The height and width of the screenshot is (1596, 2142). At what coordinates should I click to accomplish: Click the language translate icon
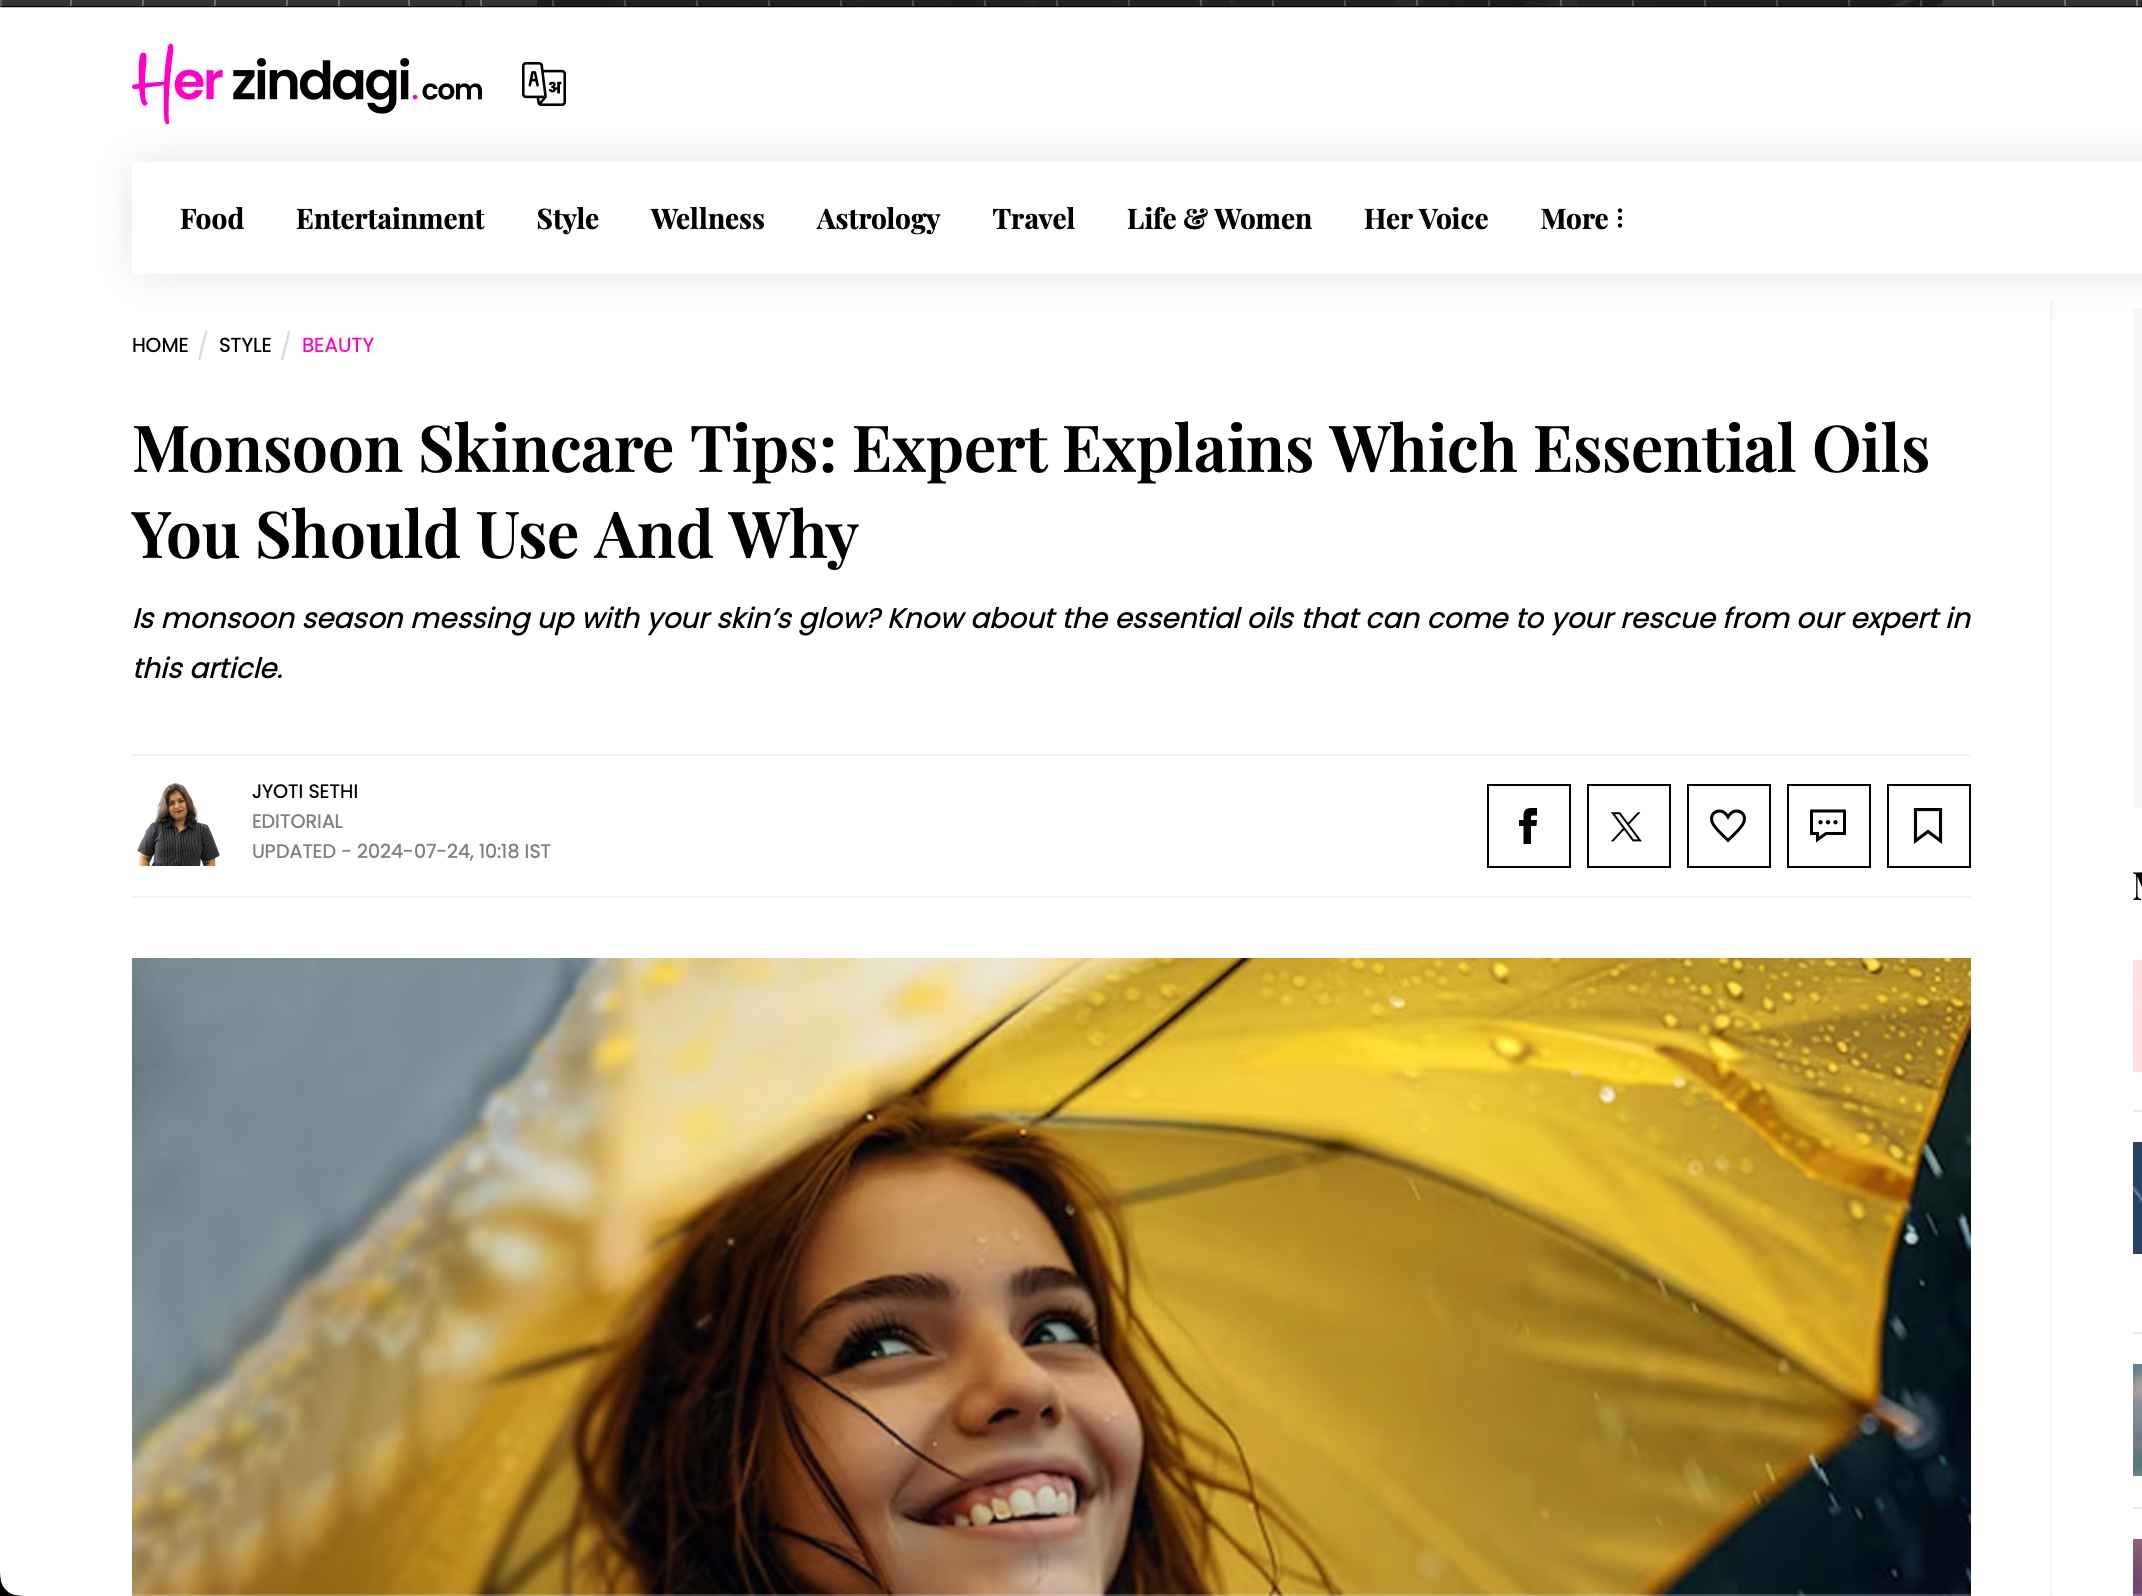click(x=544, y=84)
